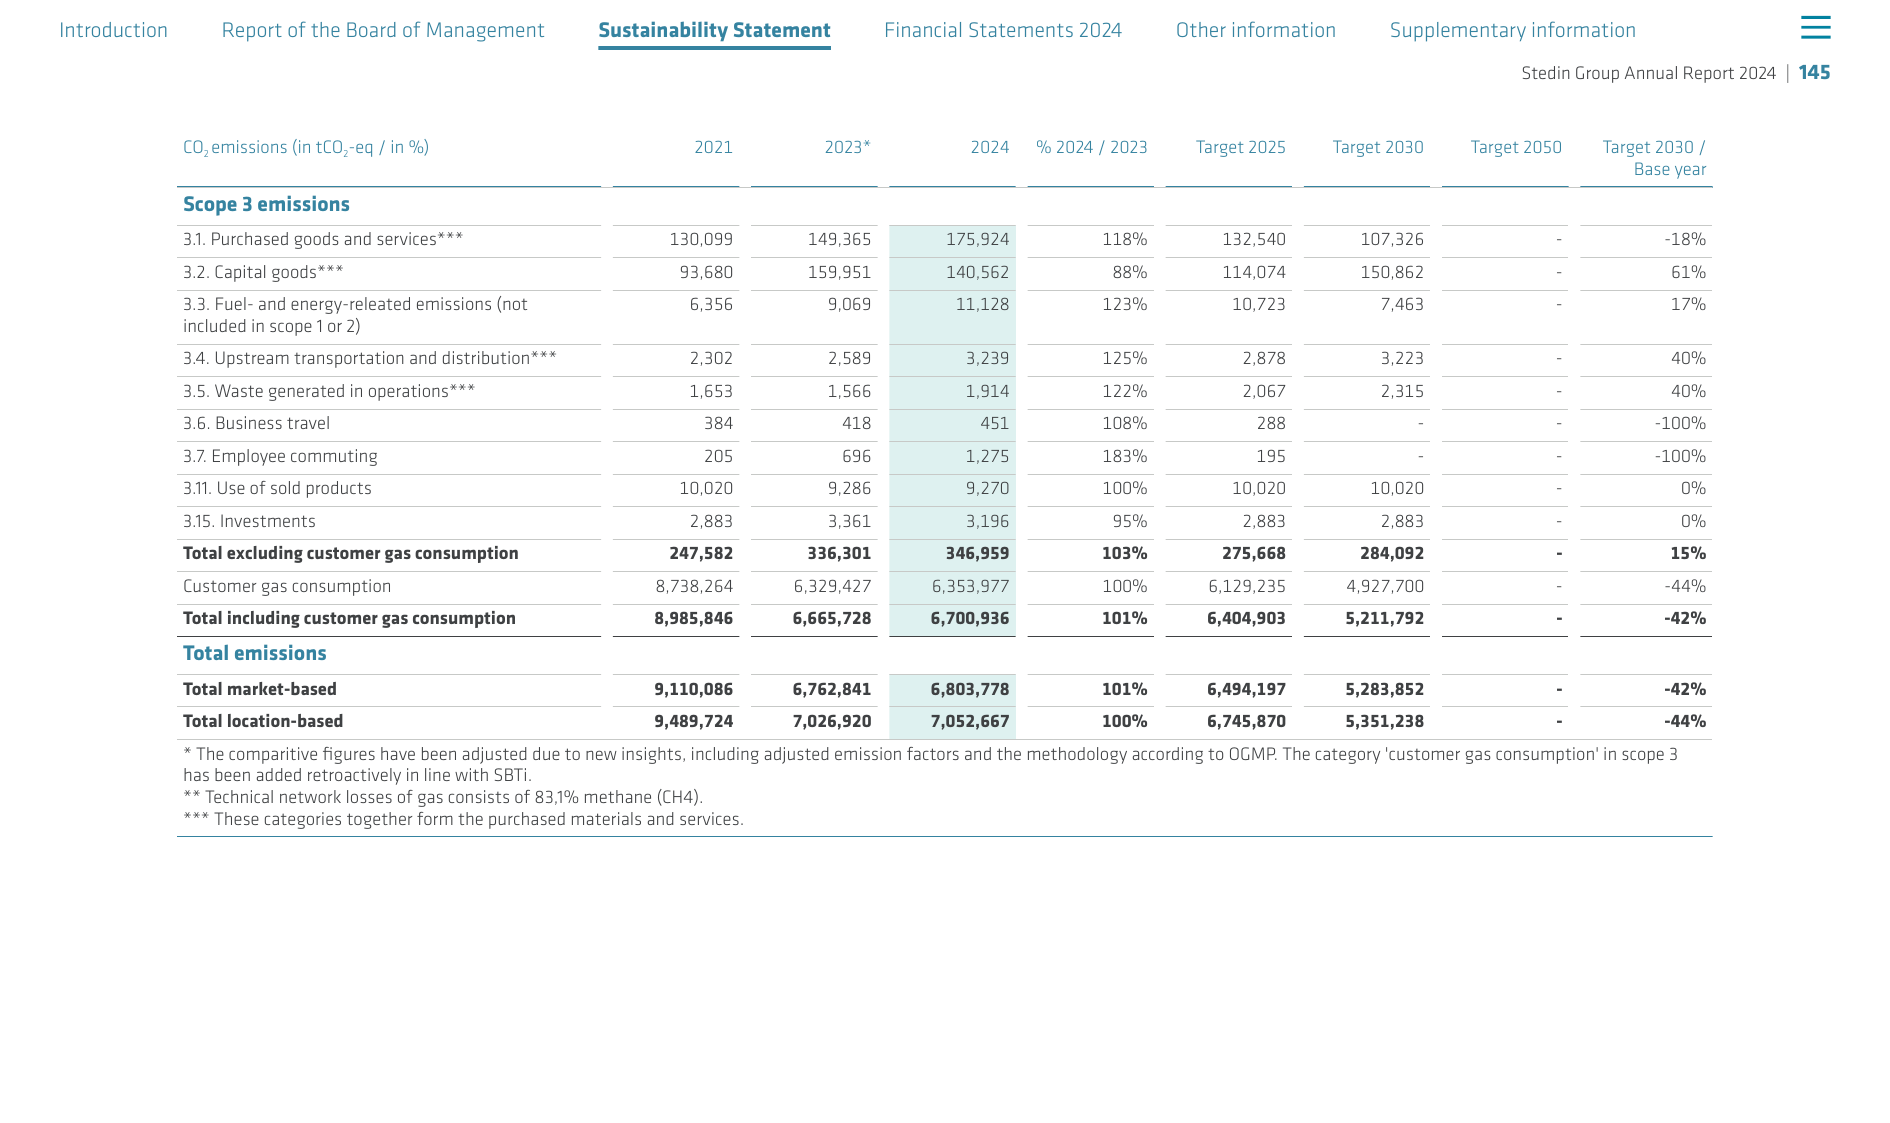Click the Target 2030 value 5,283,852
Image resolution: width=1890 pixels, height=1123 pixels.
click(x=1384, y=689)
